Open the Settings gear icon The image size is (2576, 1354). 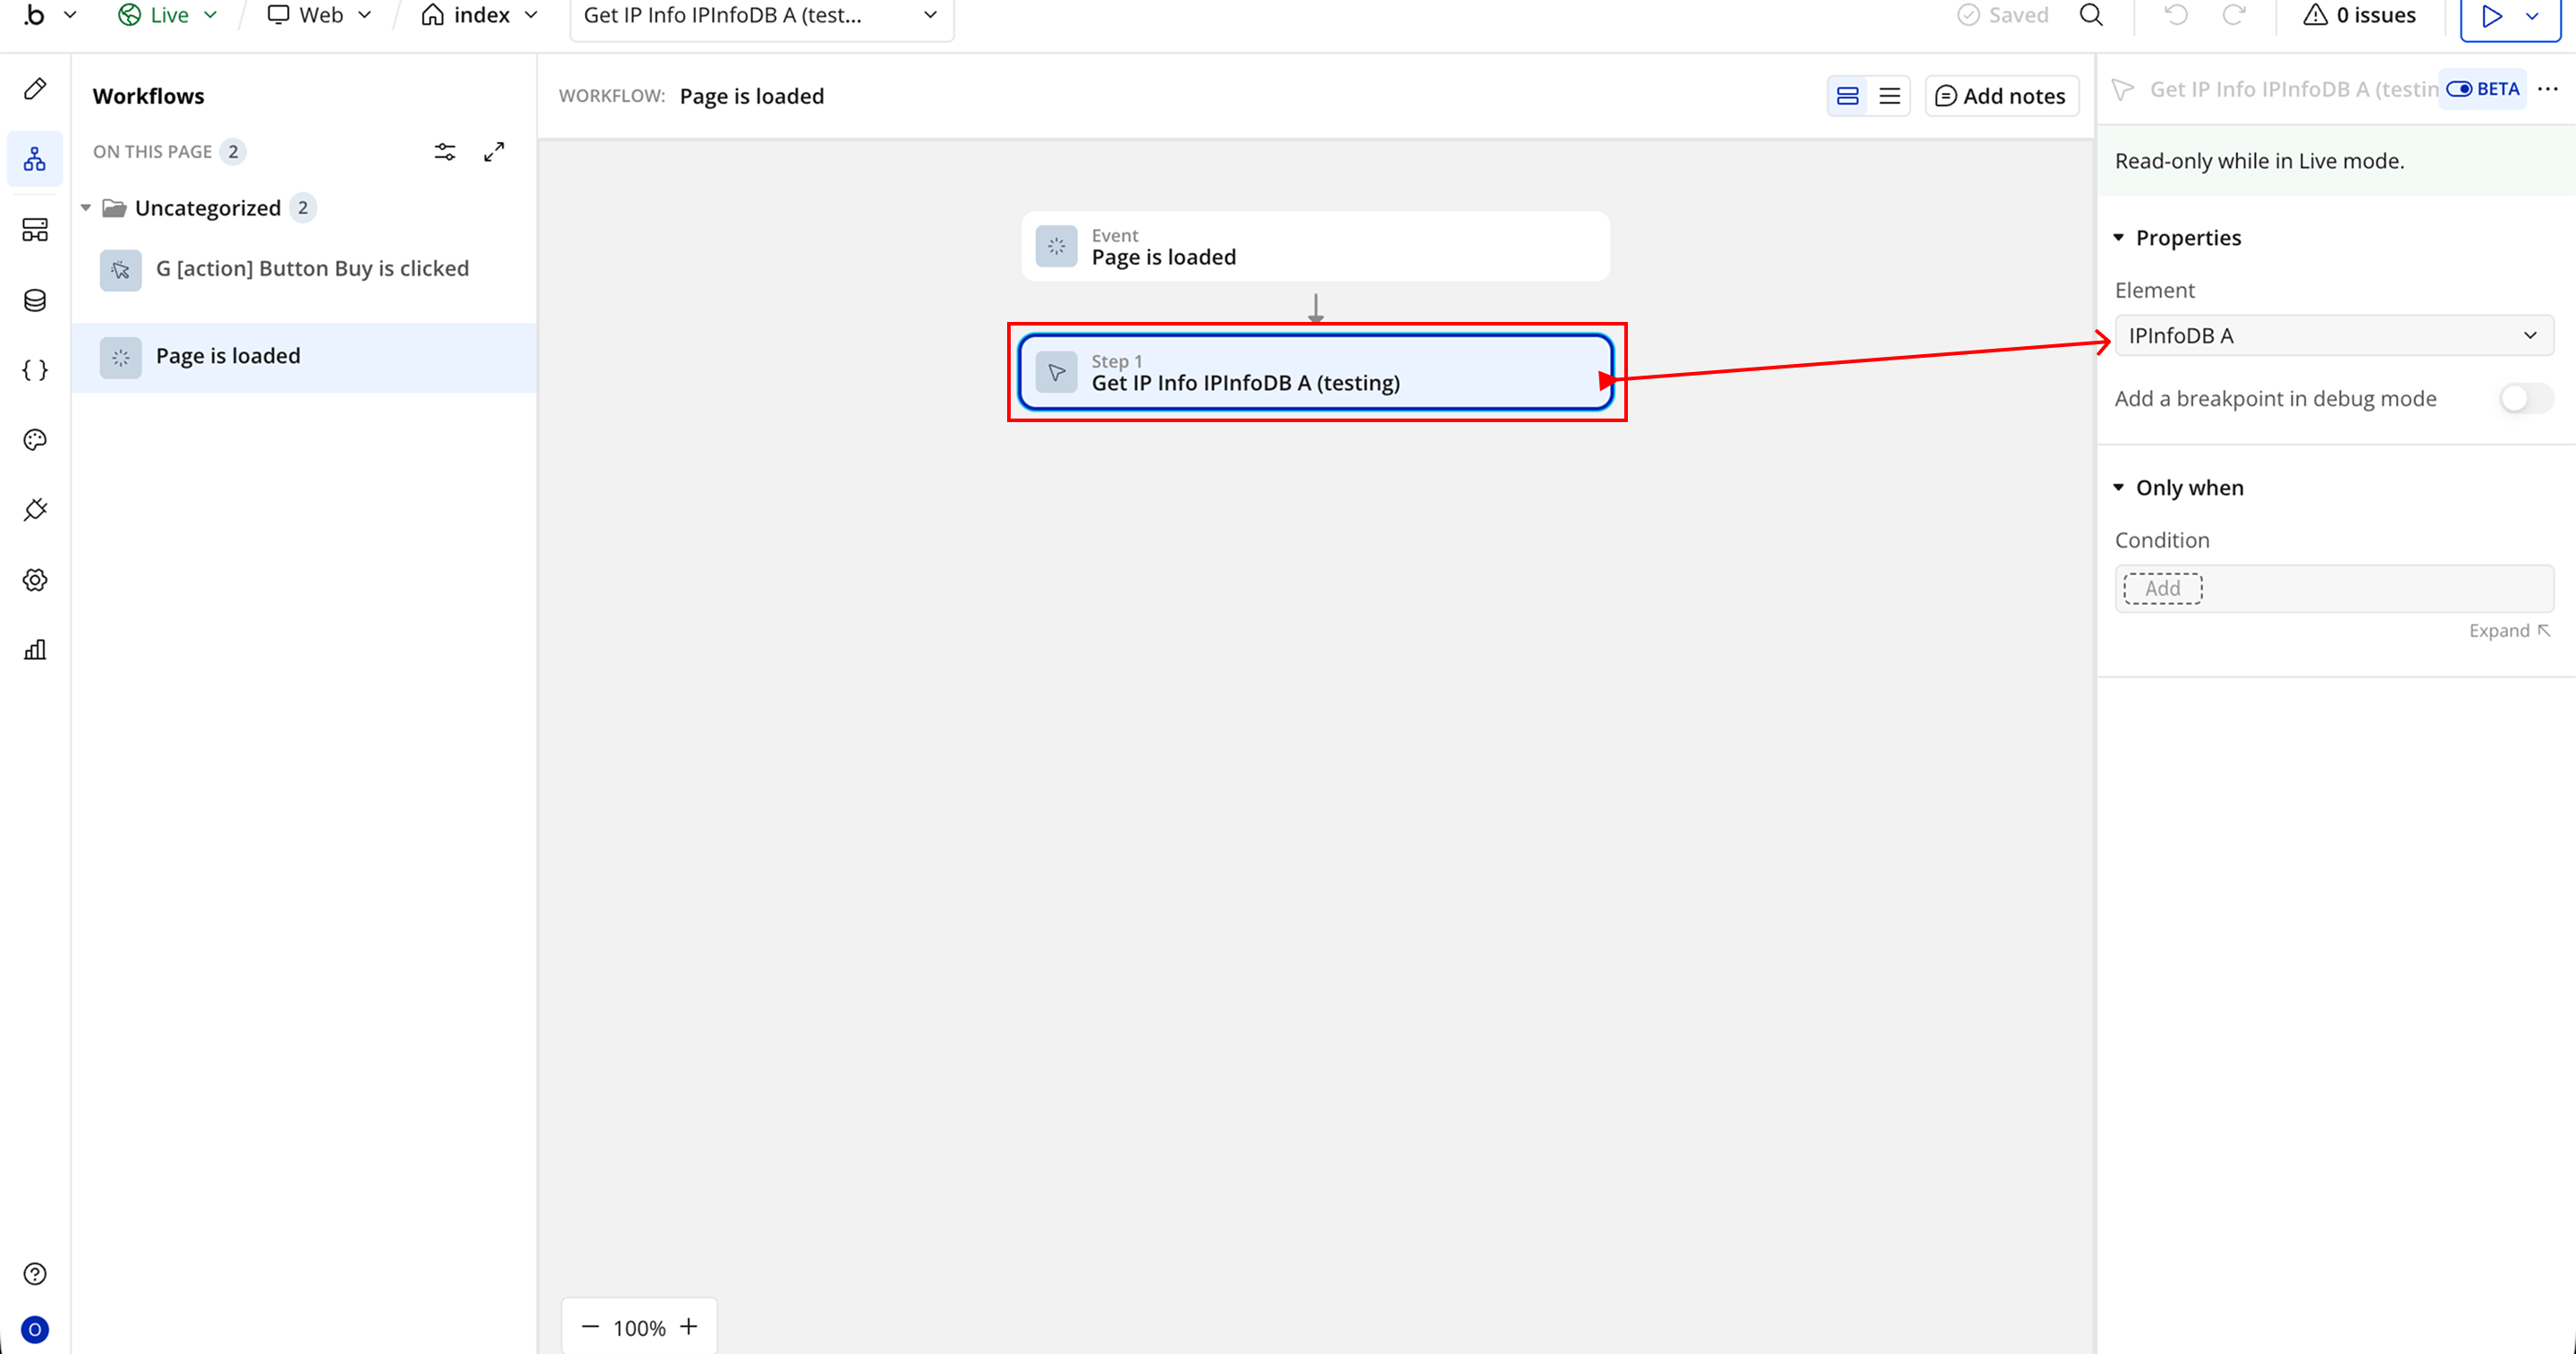pyautogui.click(x=35, y=580)
